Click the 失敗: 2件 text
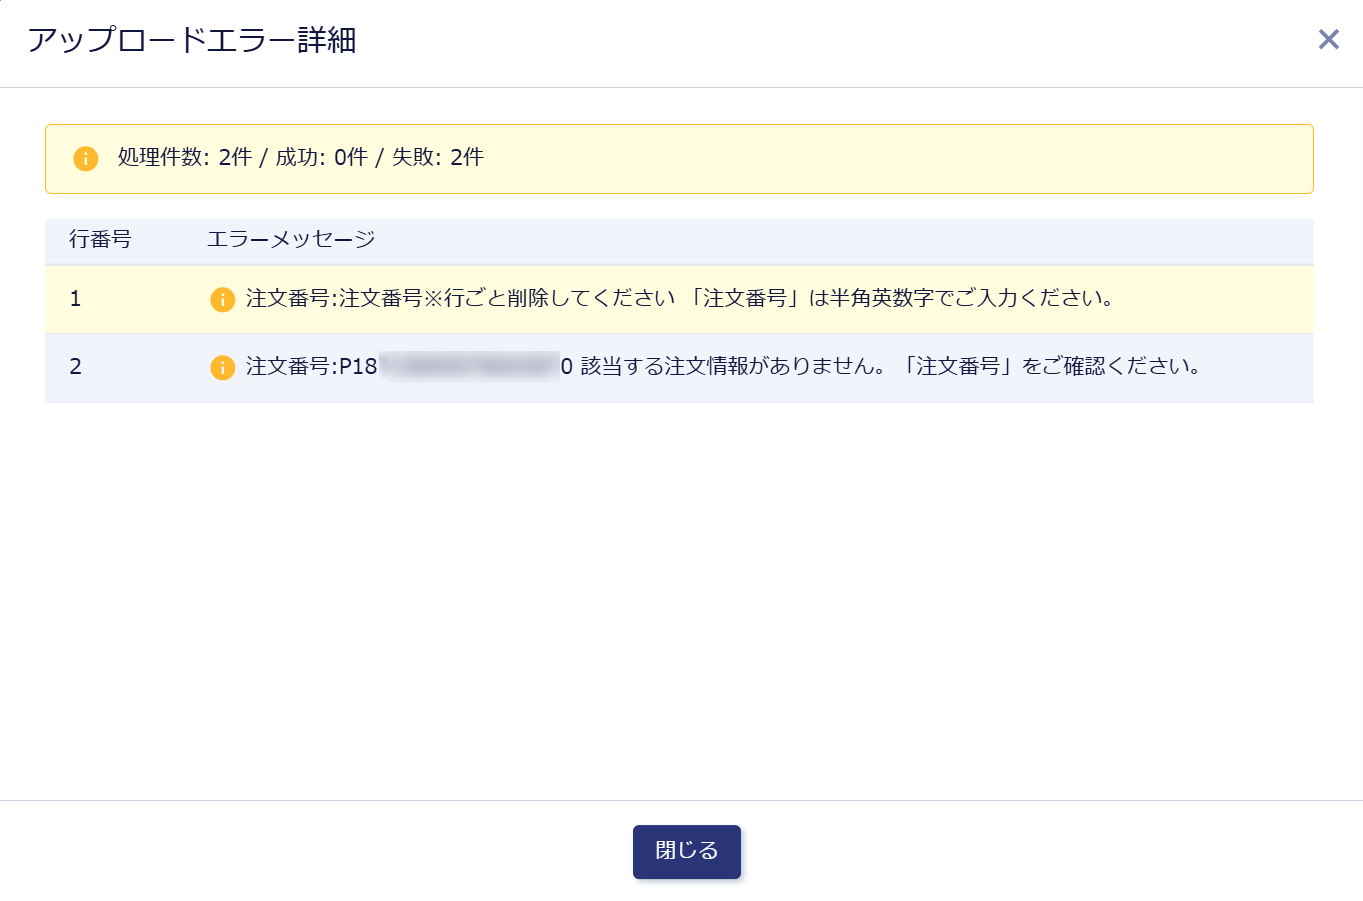 [438, 157]
